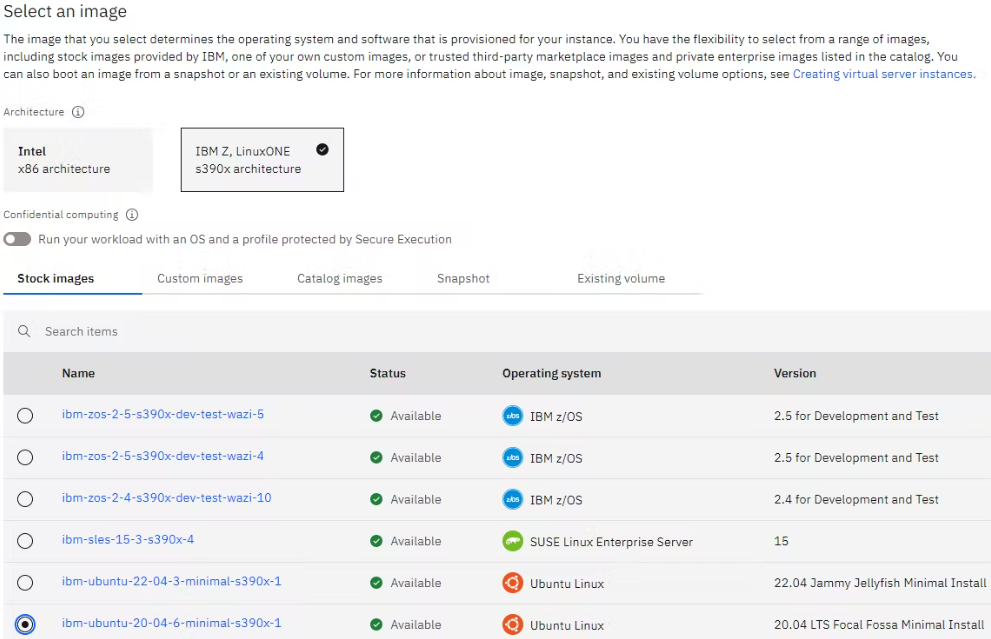Screen dimensions: 991x639
Task: Click the Name column header
Action: tap(78, 374)
